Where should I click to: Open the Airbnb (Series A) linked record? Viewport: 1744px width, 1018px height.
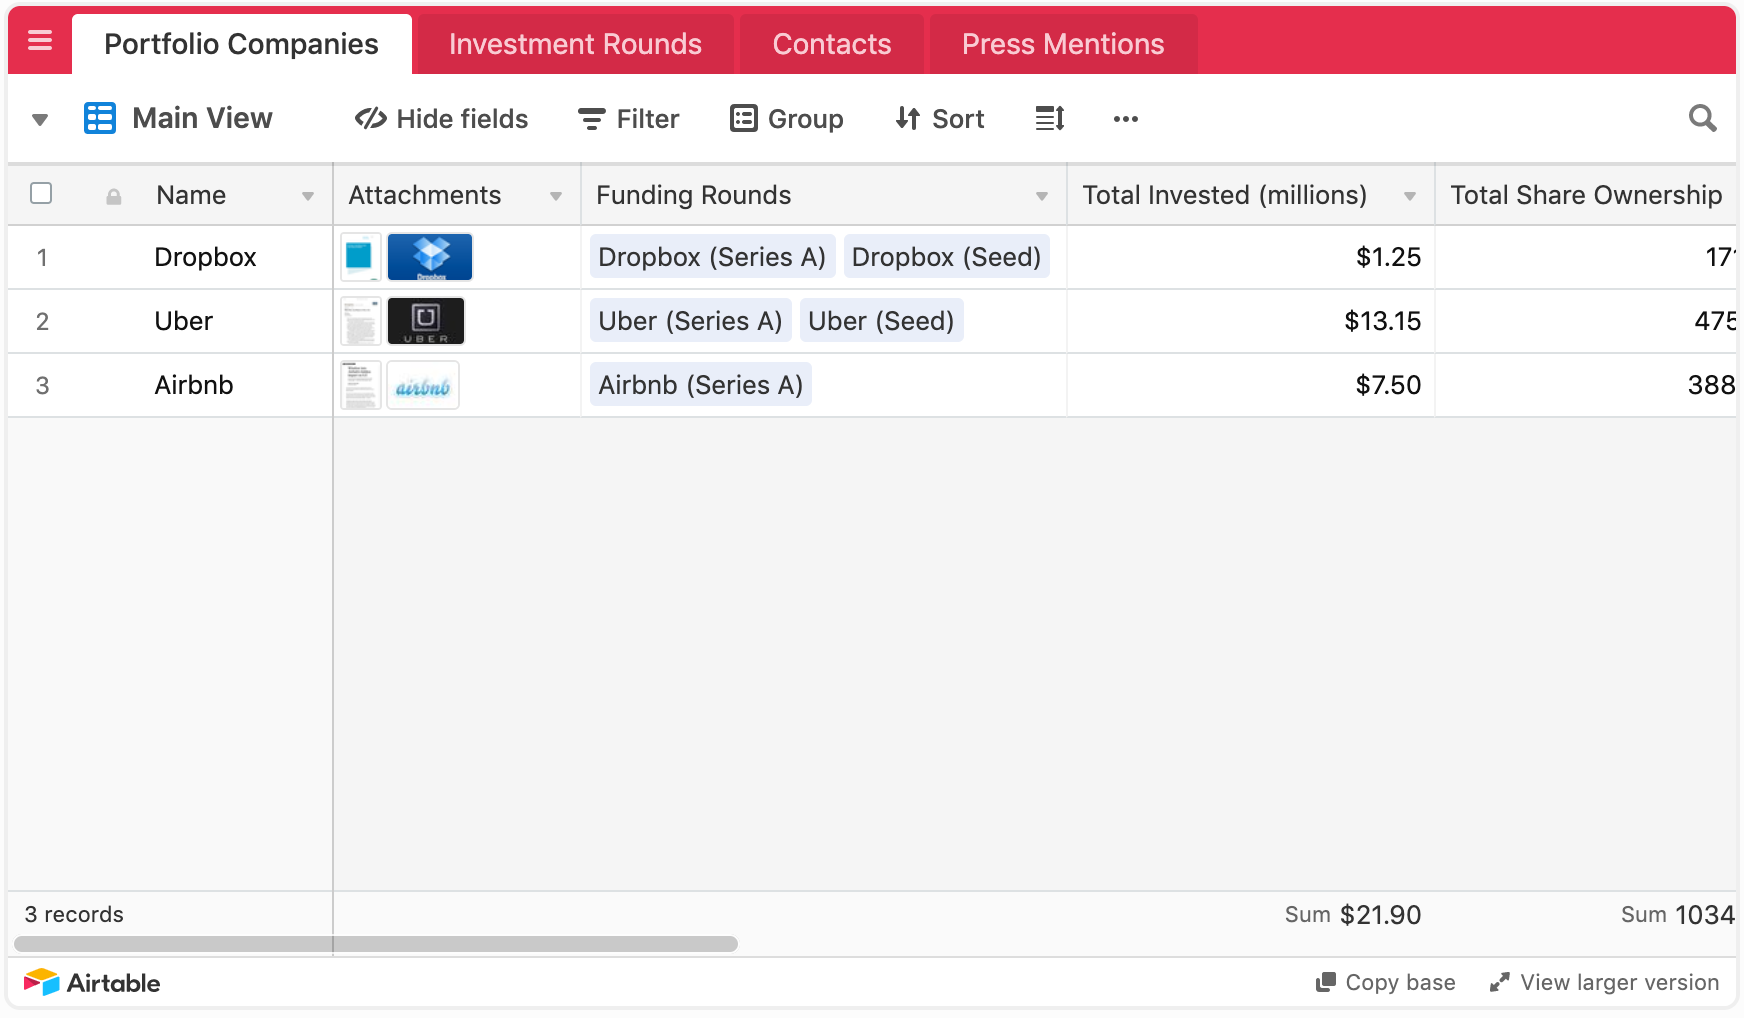coord(701,385)
